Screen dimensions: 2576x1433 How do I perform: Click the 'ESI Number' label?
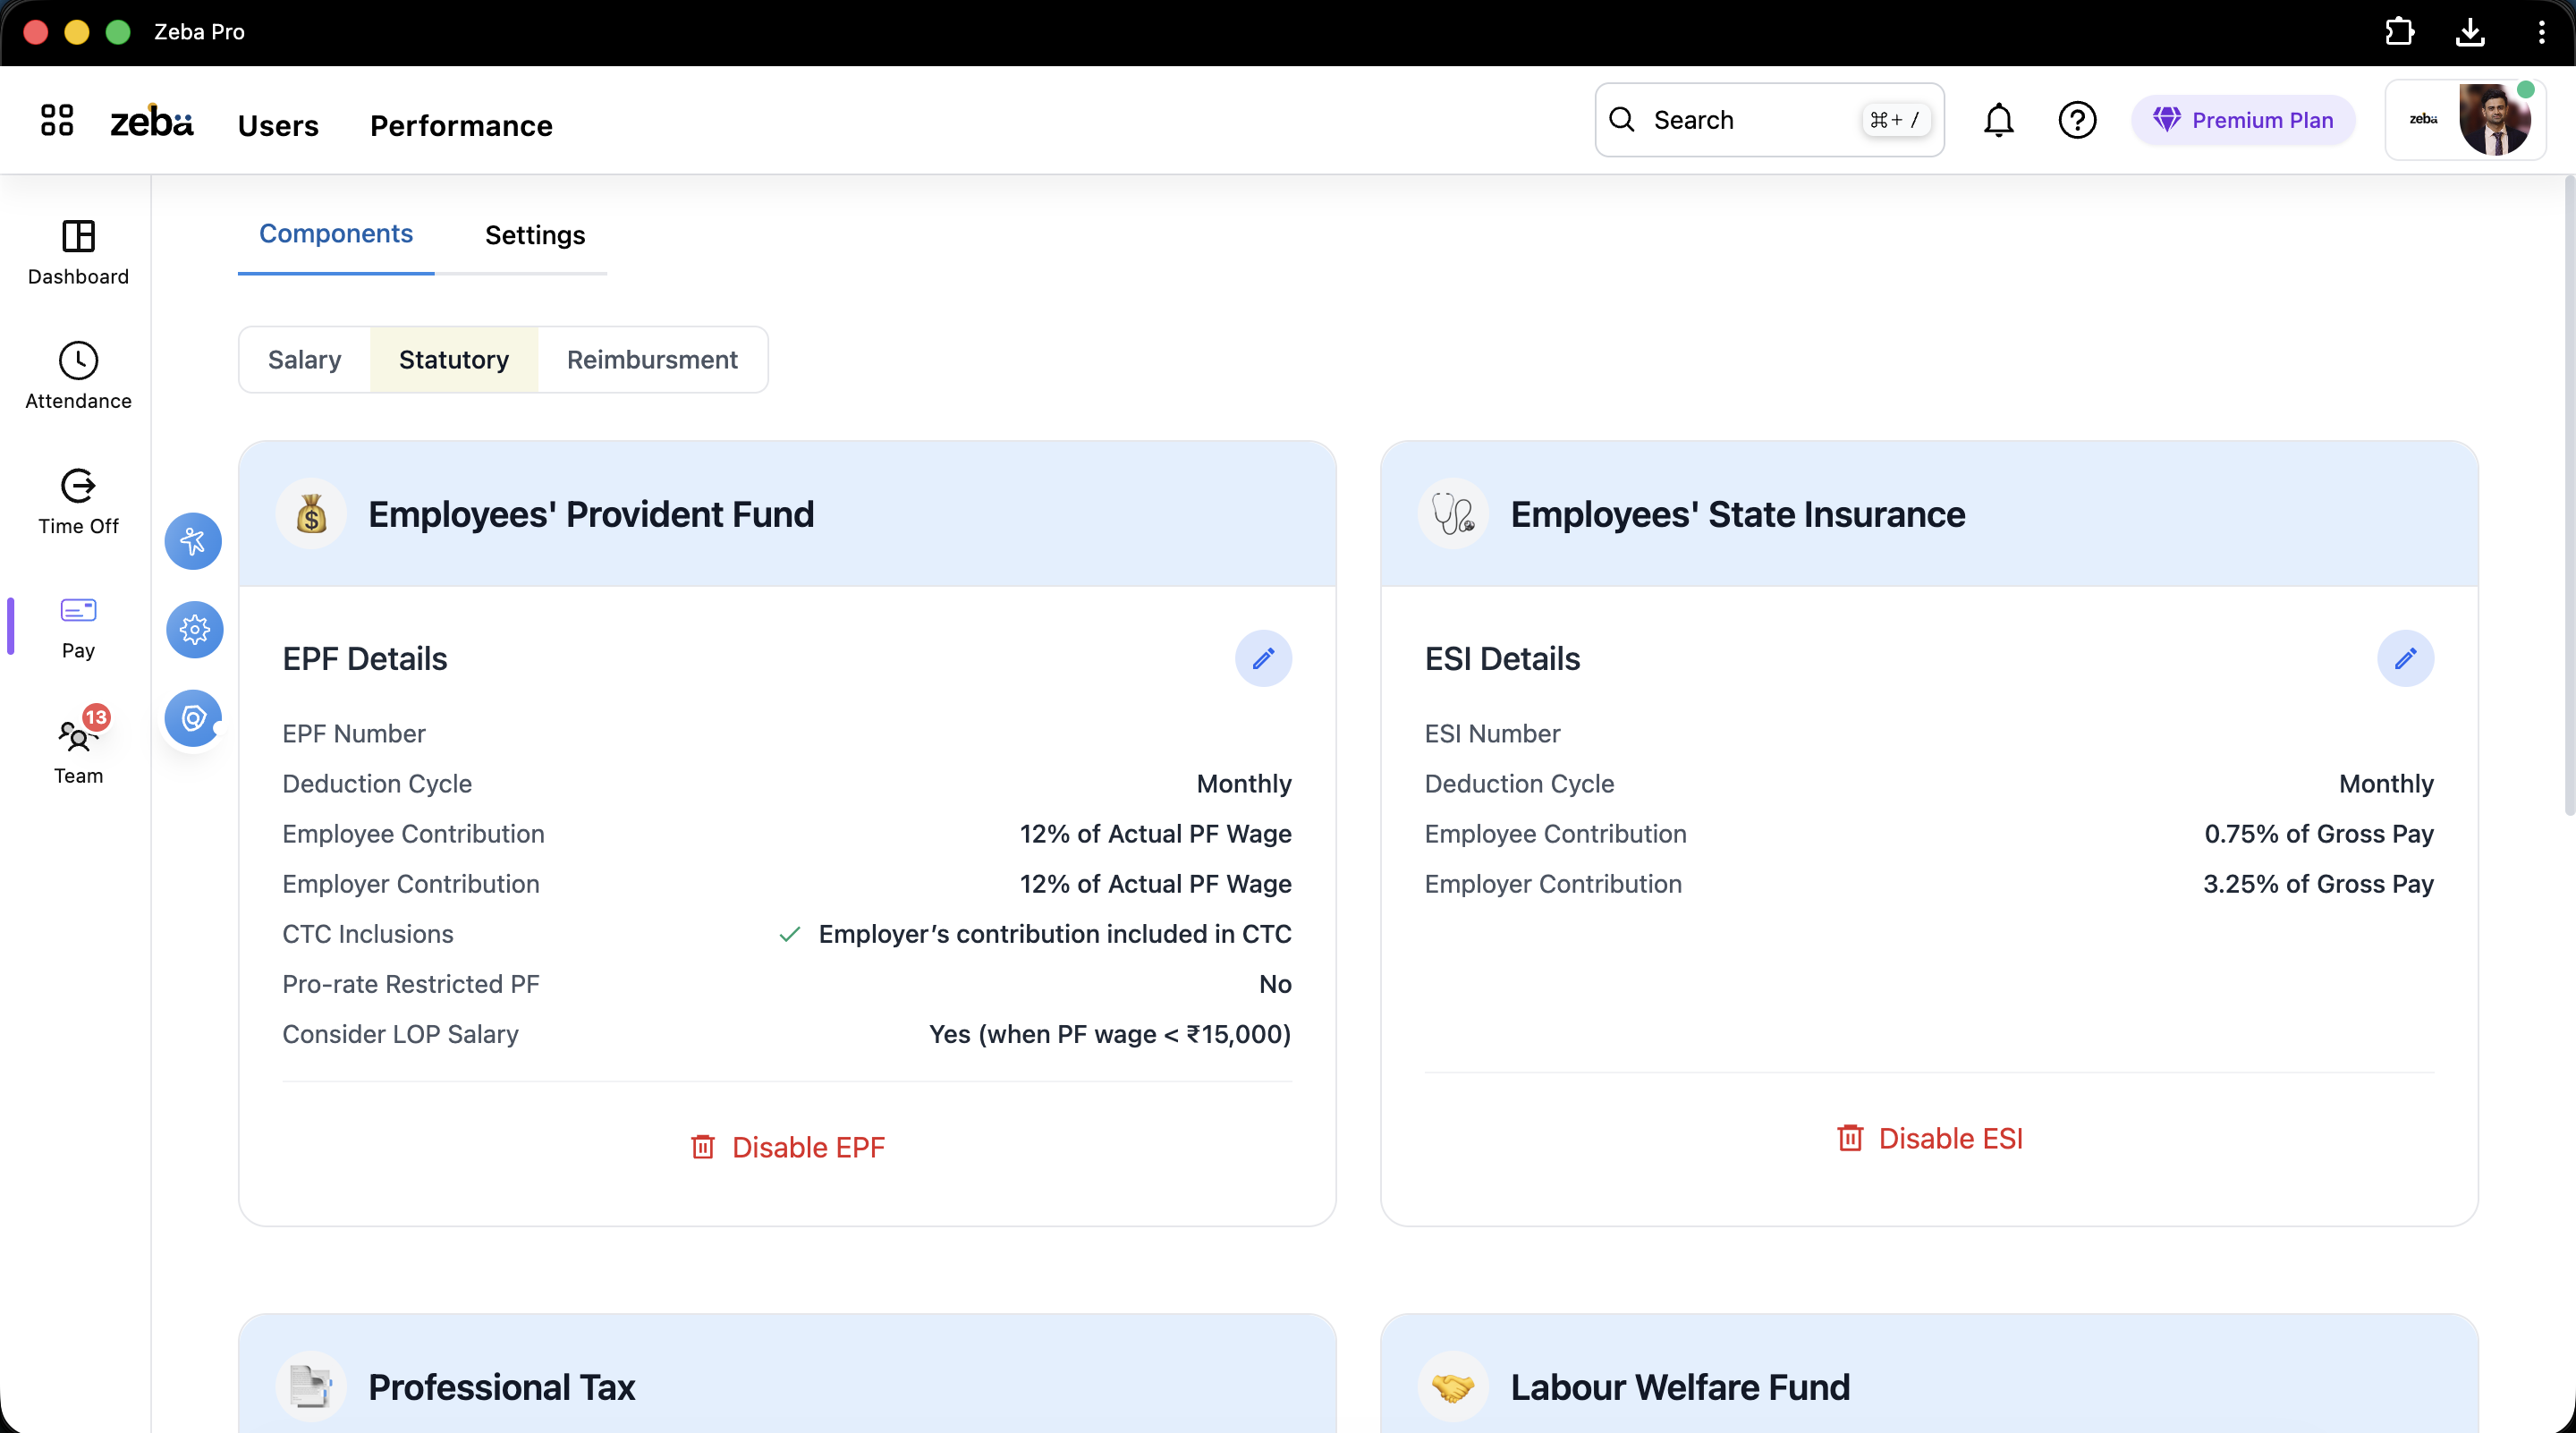point(1492,734)
